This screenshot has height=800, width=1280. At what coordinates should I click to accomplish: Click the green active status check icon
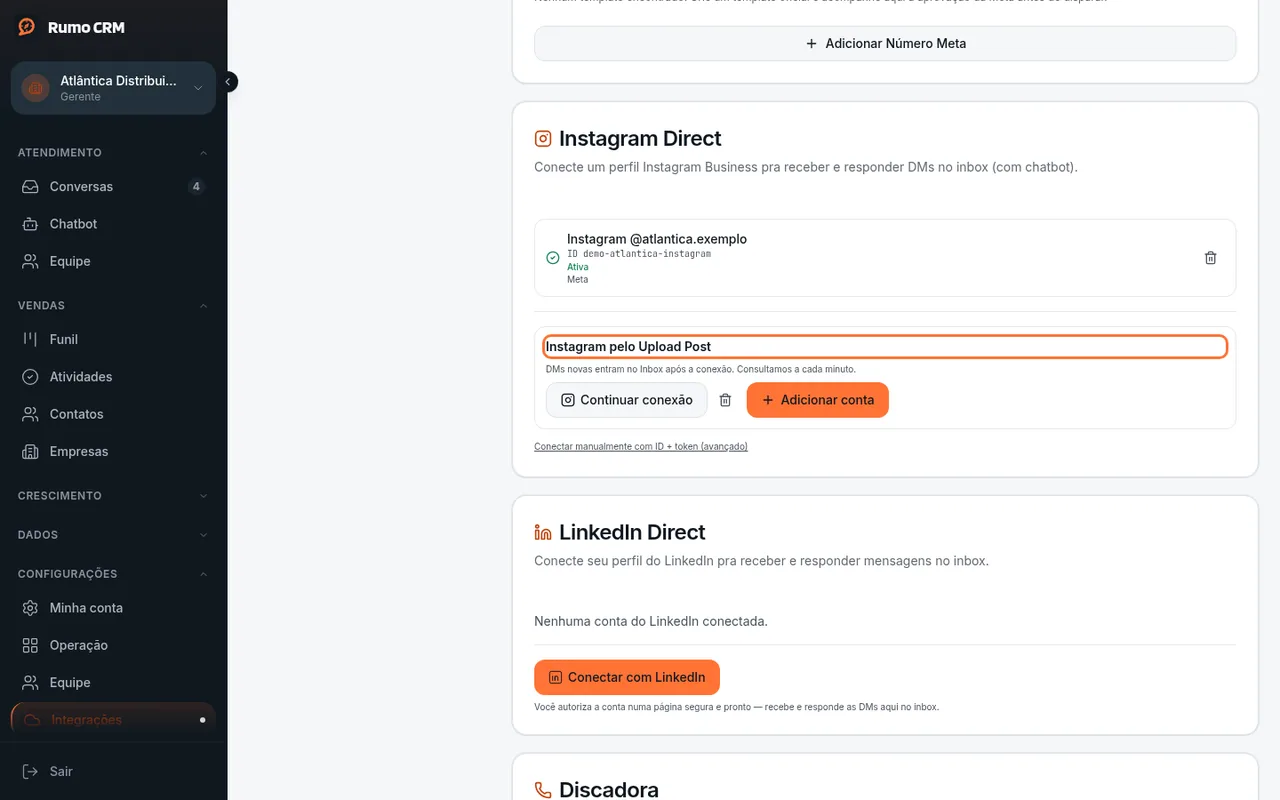pos(553,258)
